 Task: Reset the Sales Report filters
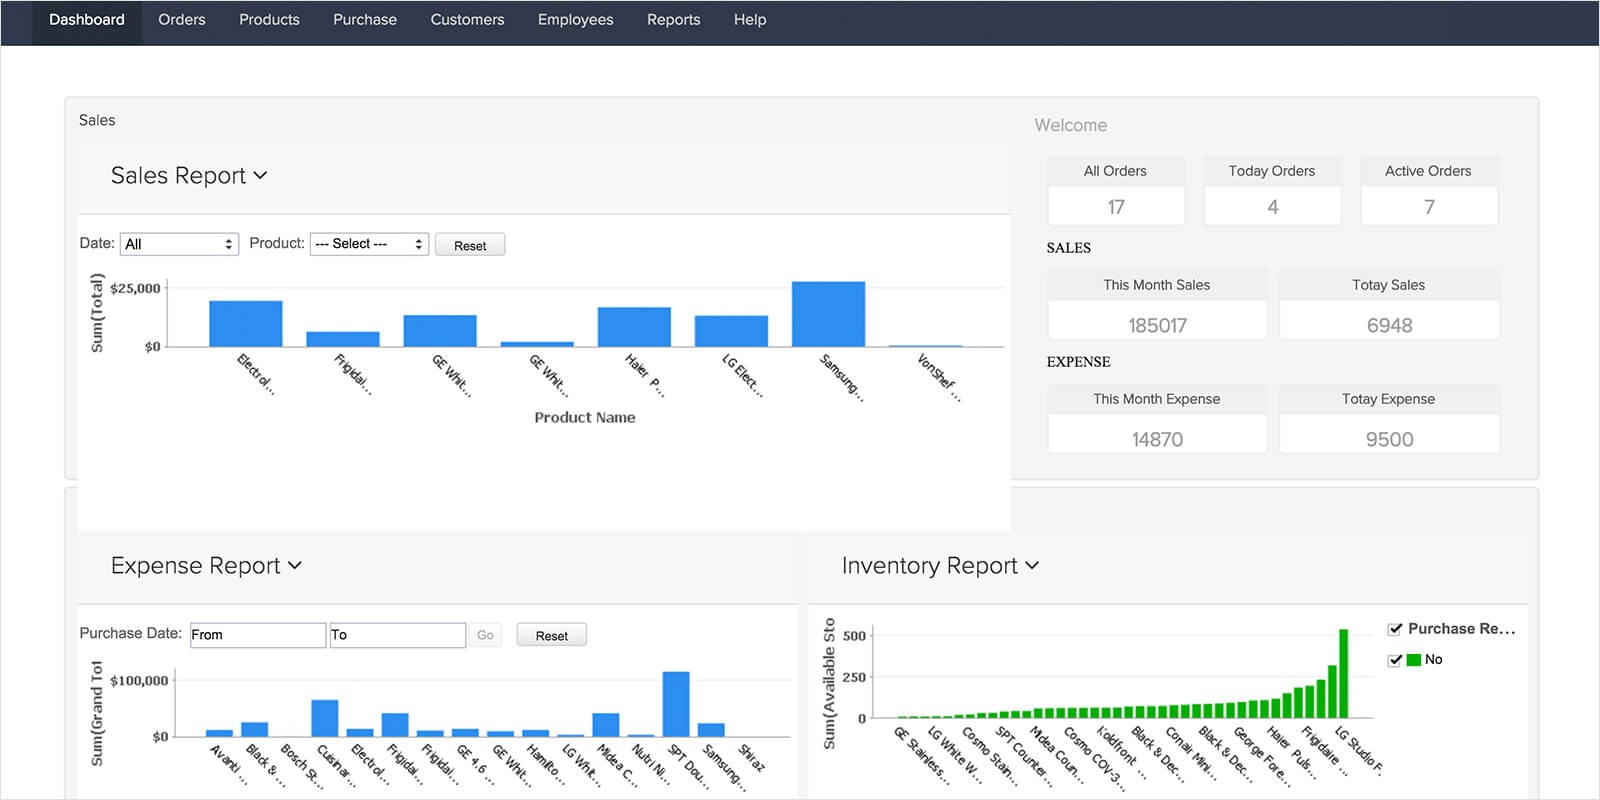point(470,245)
